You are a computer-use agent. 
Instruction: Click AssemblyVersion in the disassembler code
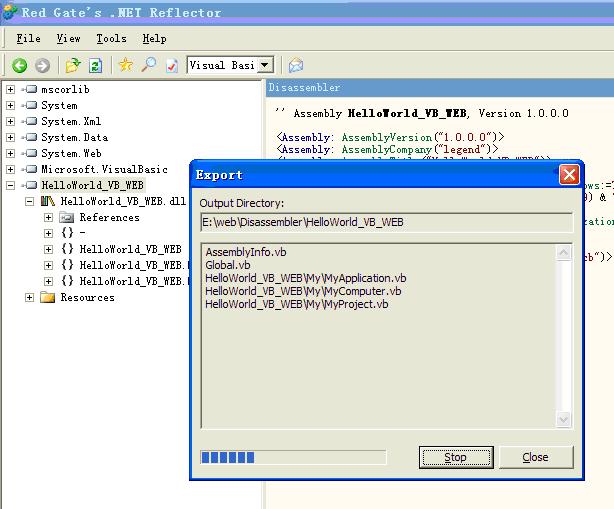pos(386,137)
